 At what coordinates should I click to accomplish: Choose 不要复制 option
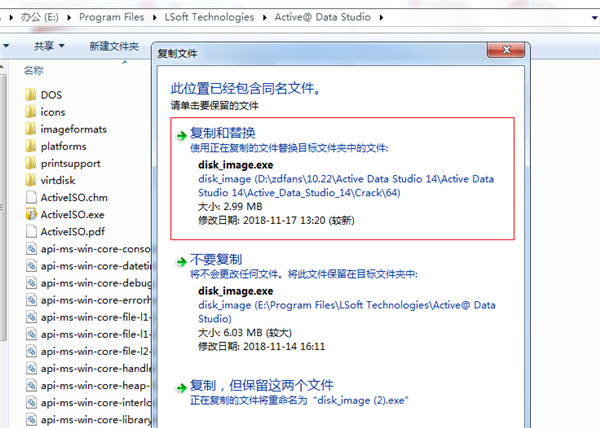pyautogui.click(x=342, y=304)
